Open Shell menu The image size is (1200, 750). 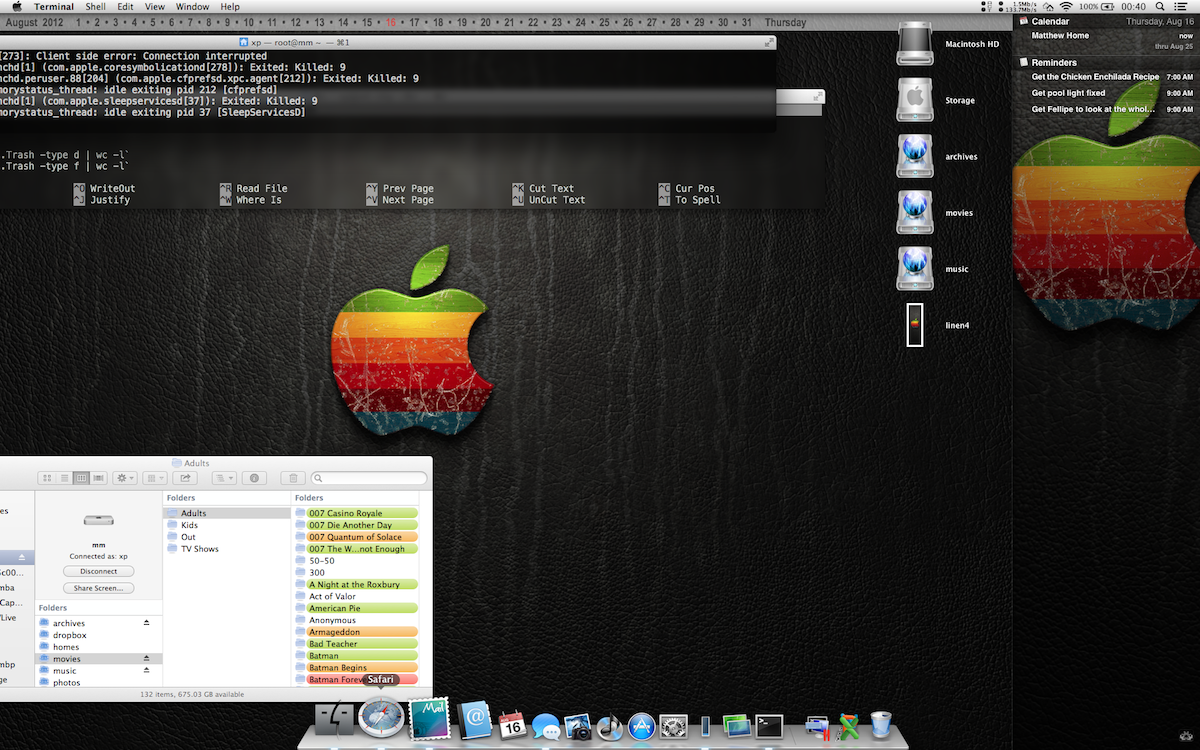(95, 6)
